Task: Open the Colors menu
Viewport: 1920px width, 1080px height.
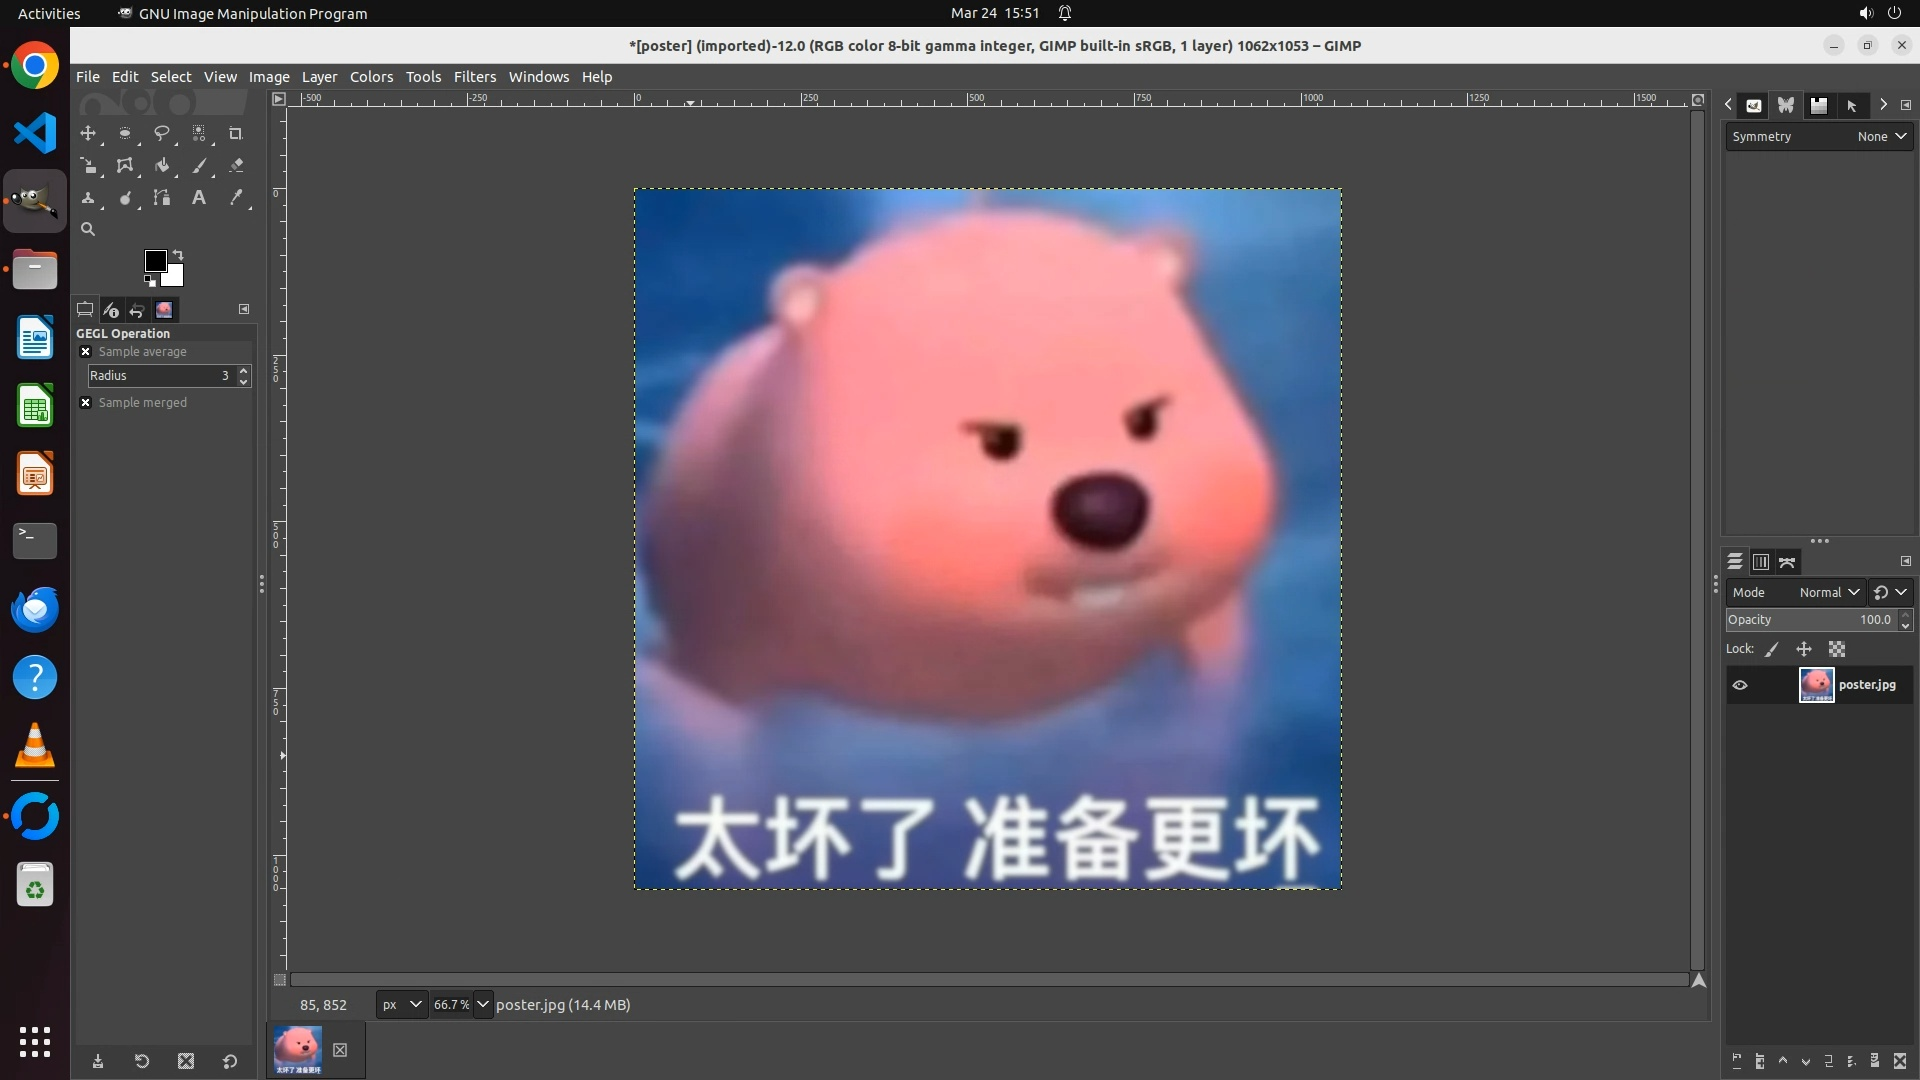Action: coord(371,77)
